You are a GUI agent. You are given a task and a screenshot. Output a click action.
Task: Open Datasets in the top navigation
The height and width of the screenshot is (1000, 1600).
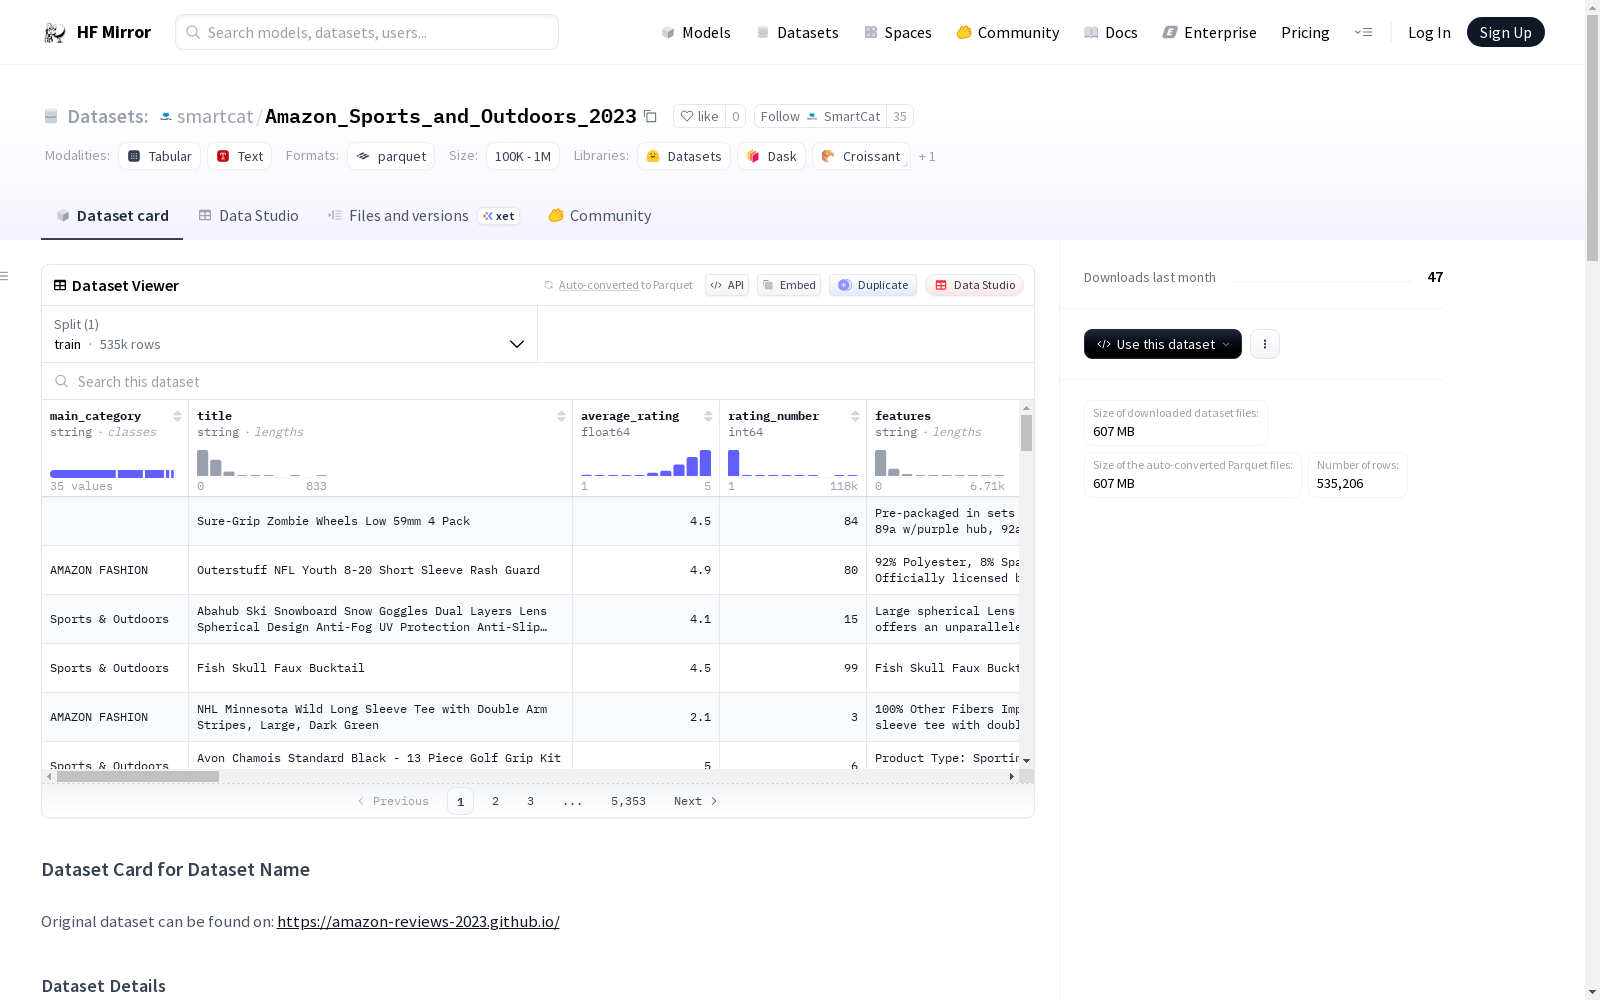click(797, 32)
